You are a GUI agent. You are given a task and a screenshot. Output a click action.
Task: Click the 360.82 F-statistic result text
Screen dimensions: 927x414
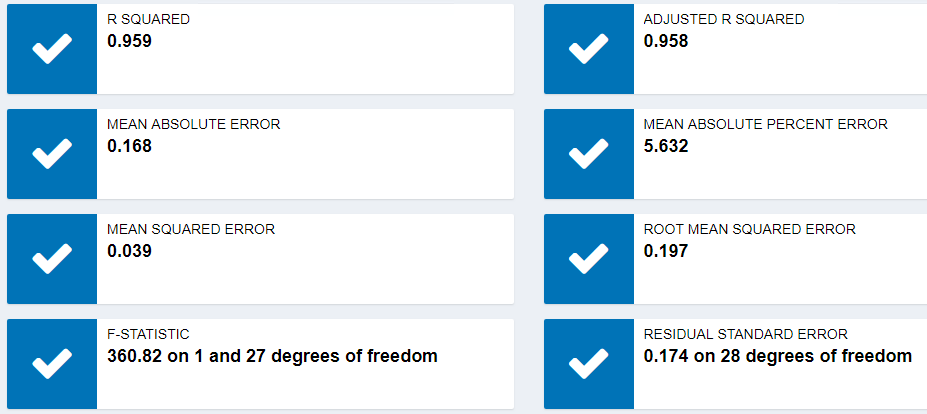(x=272, y=357)
